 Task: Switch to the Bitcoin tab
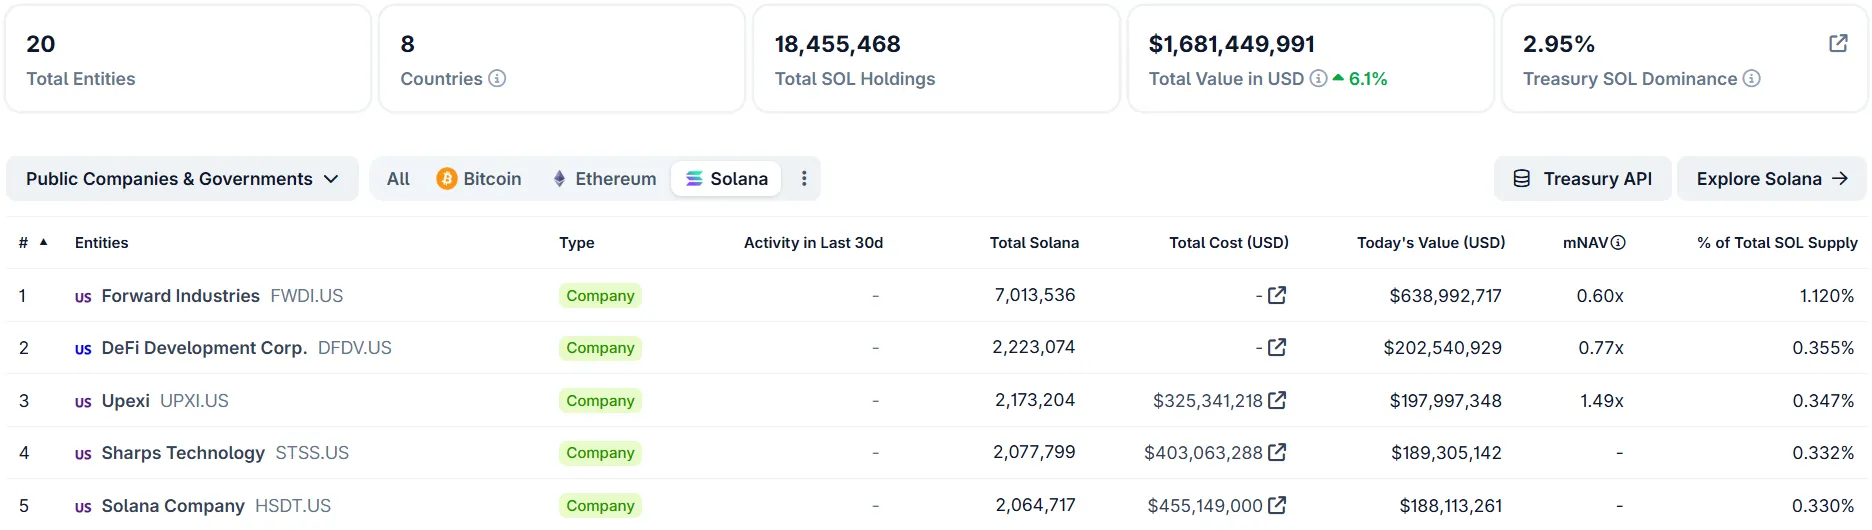pos(479,178)
